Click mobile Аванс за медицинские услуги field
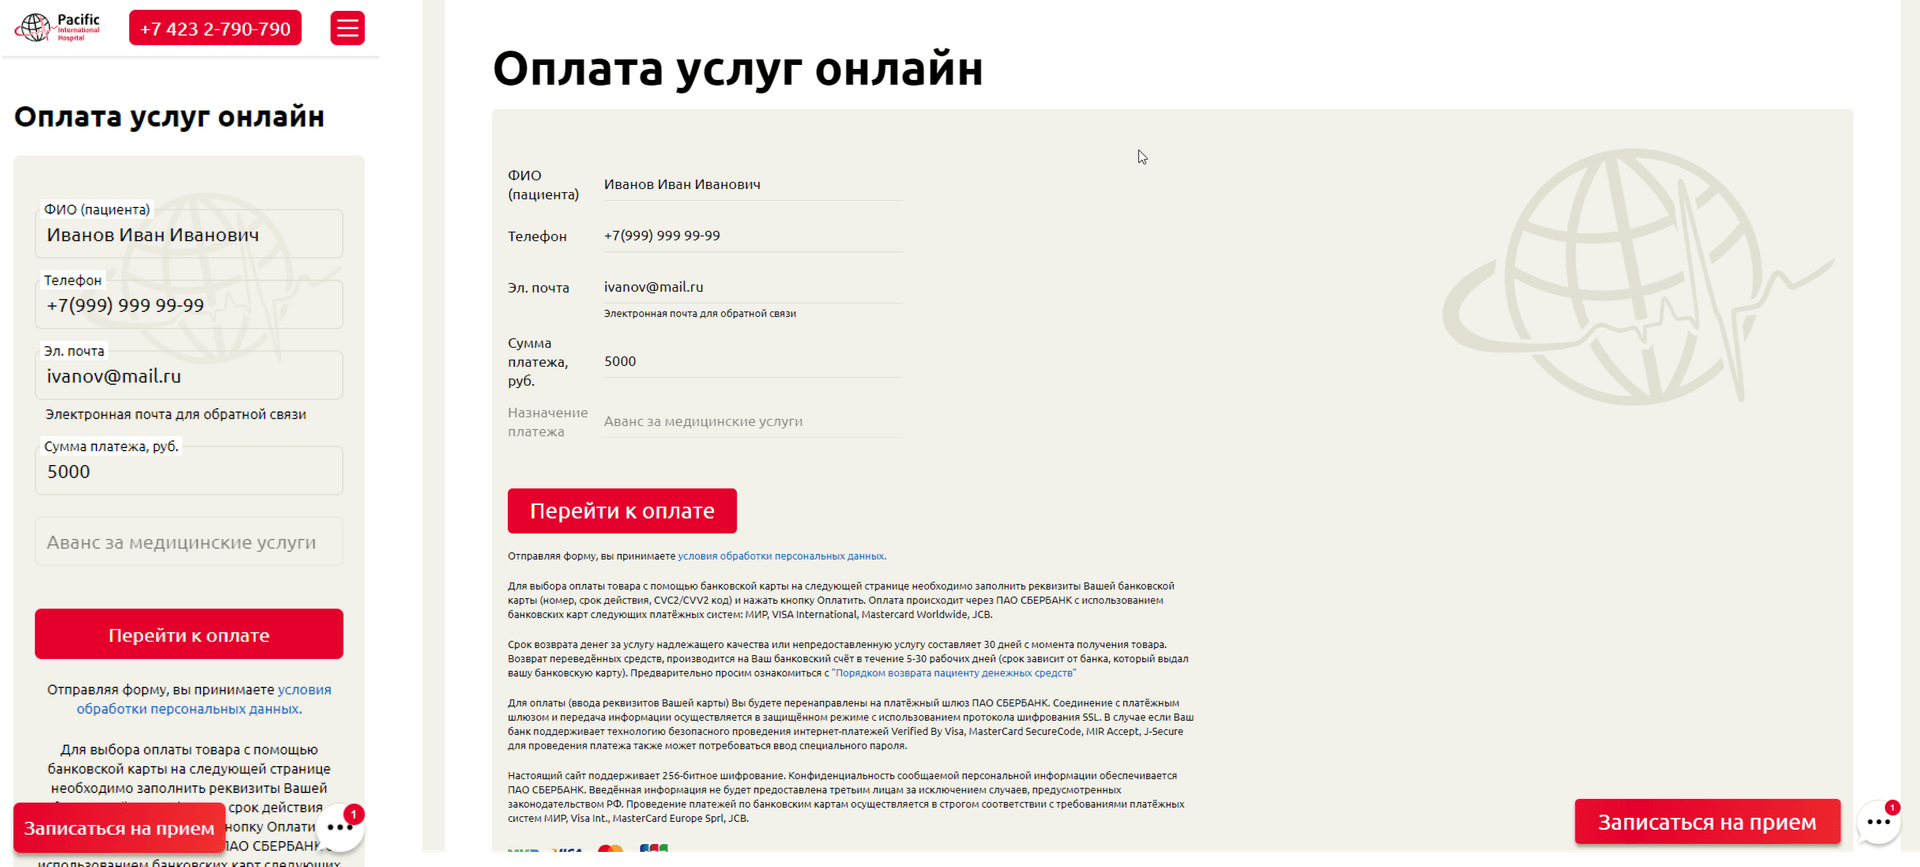Viewport: 1920px width, 867px height. (189, 542)
